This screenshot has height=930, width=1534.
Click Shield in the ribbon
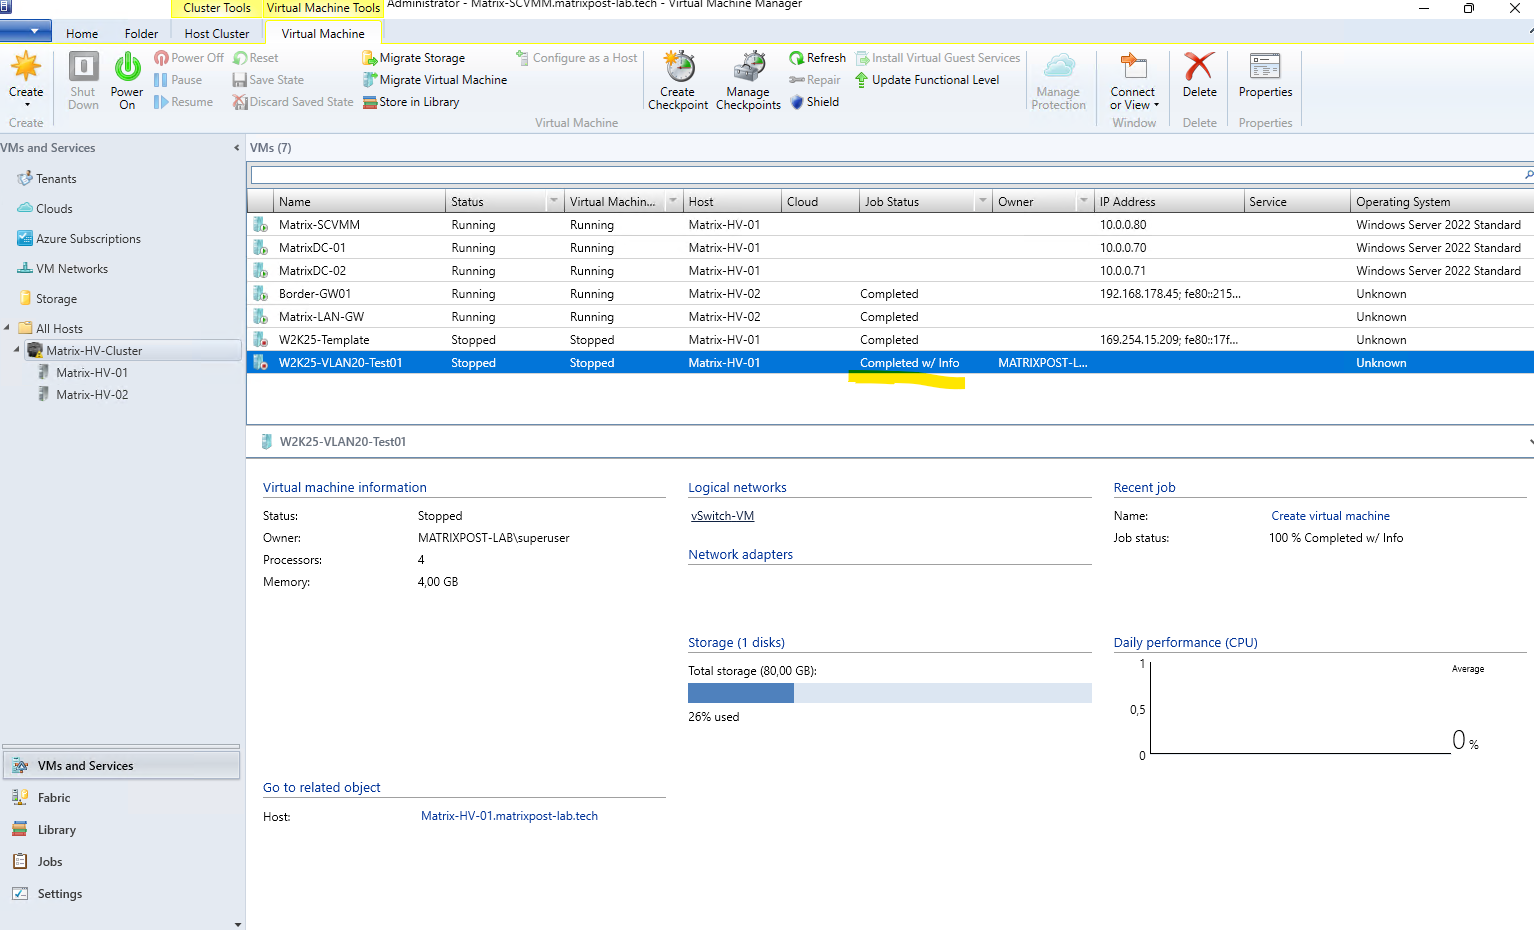coord(814,102)
